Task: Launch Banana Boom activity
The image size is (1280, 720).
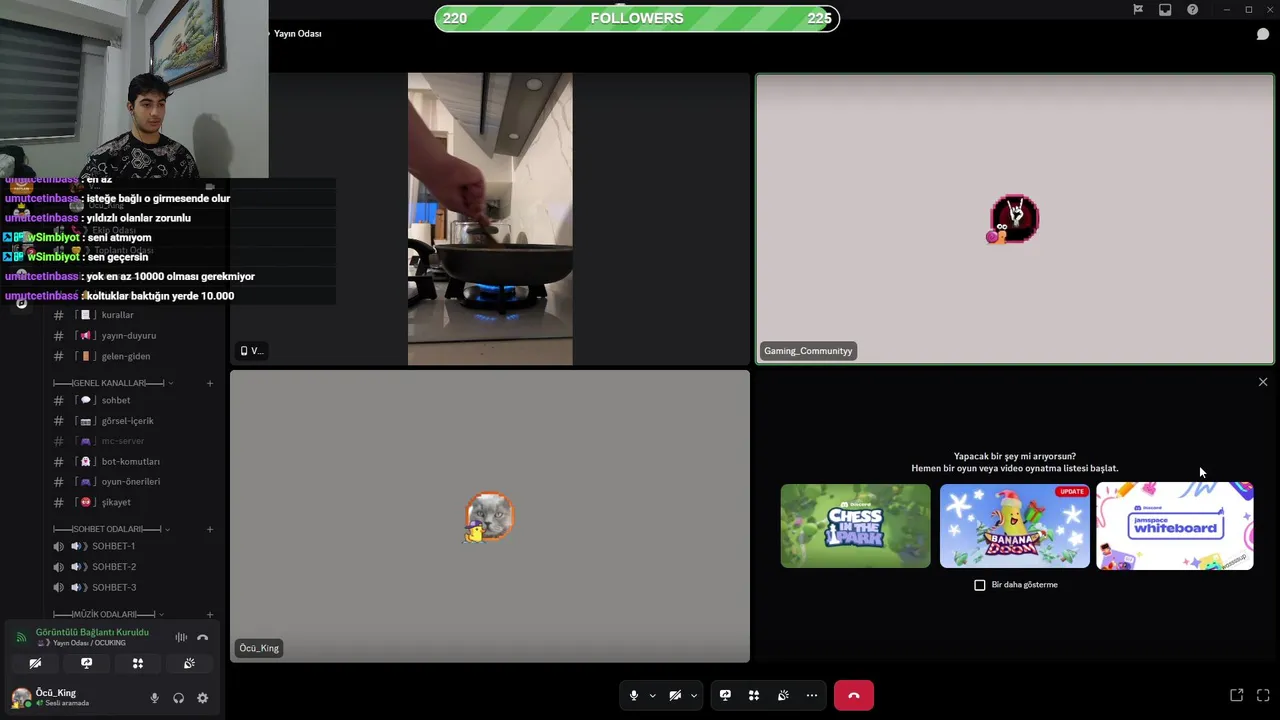Action: pyautogui.click(x=1015, y=526)
